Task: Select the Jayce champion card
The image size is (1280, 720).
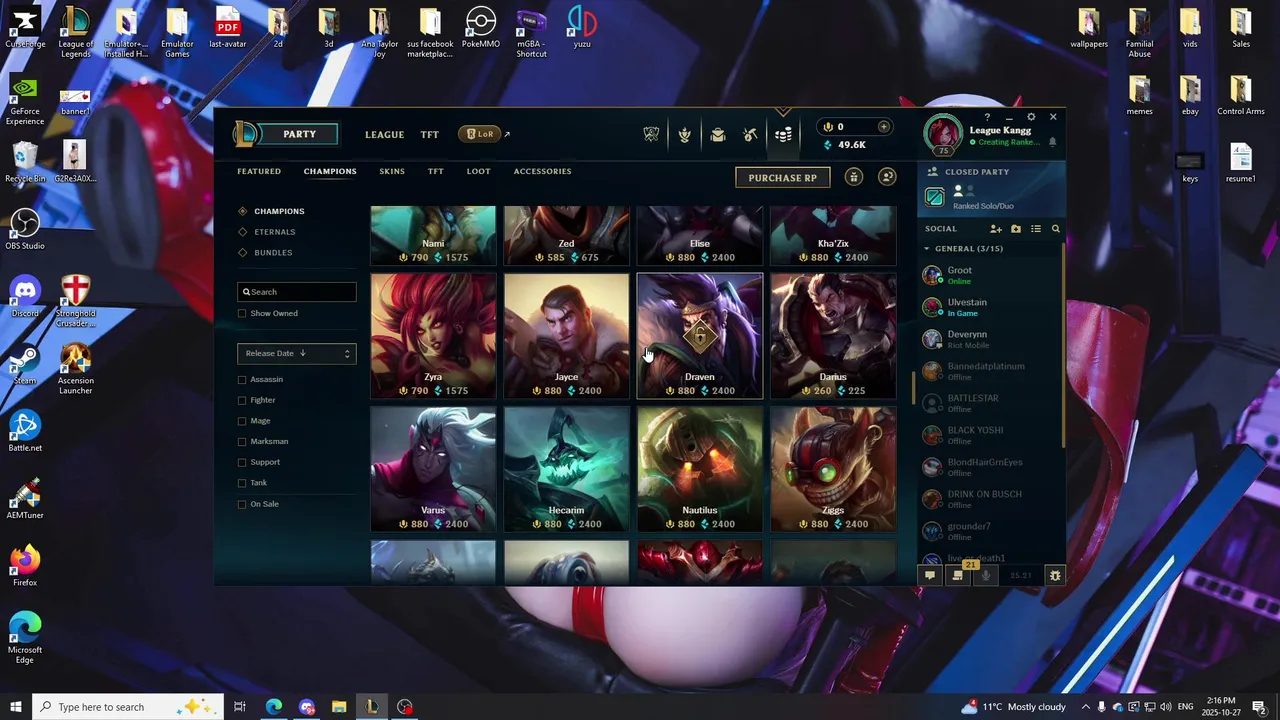Action: [566, 336]
